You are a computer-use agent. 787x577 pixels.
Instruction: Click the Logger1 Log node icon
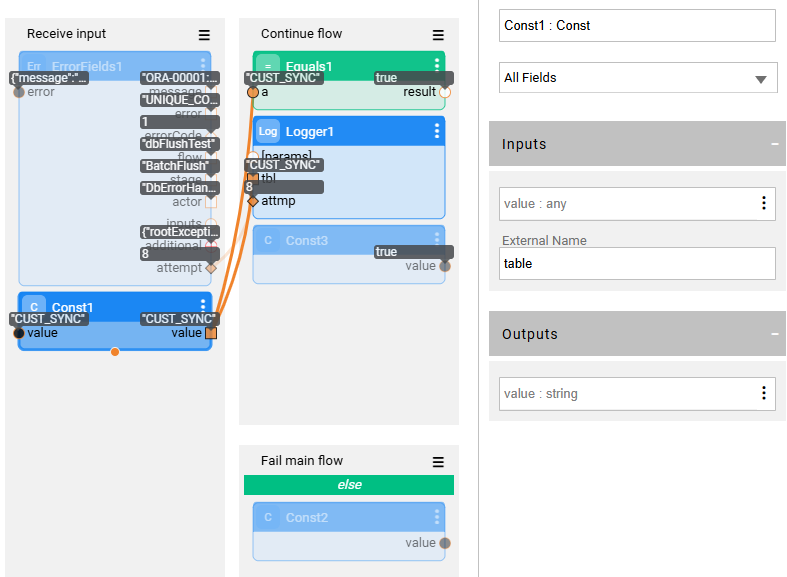[x=268, y=131]
